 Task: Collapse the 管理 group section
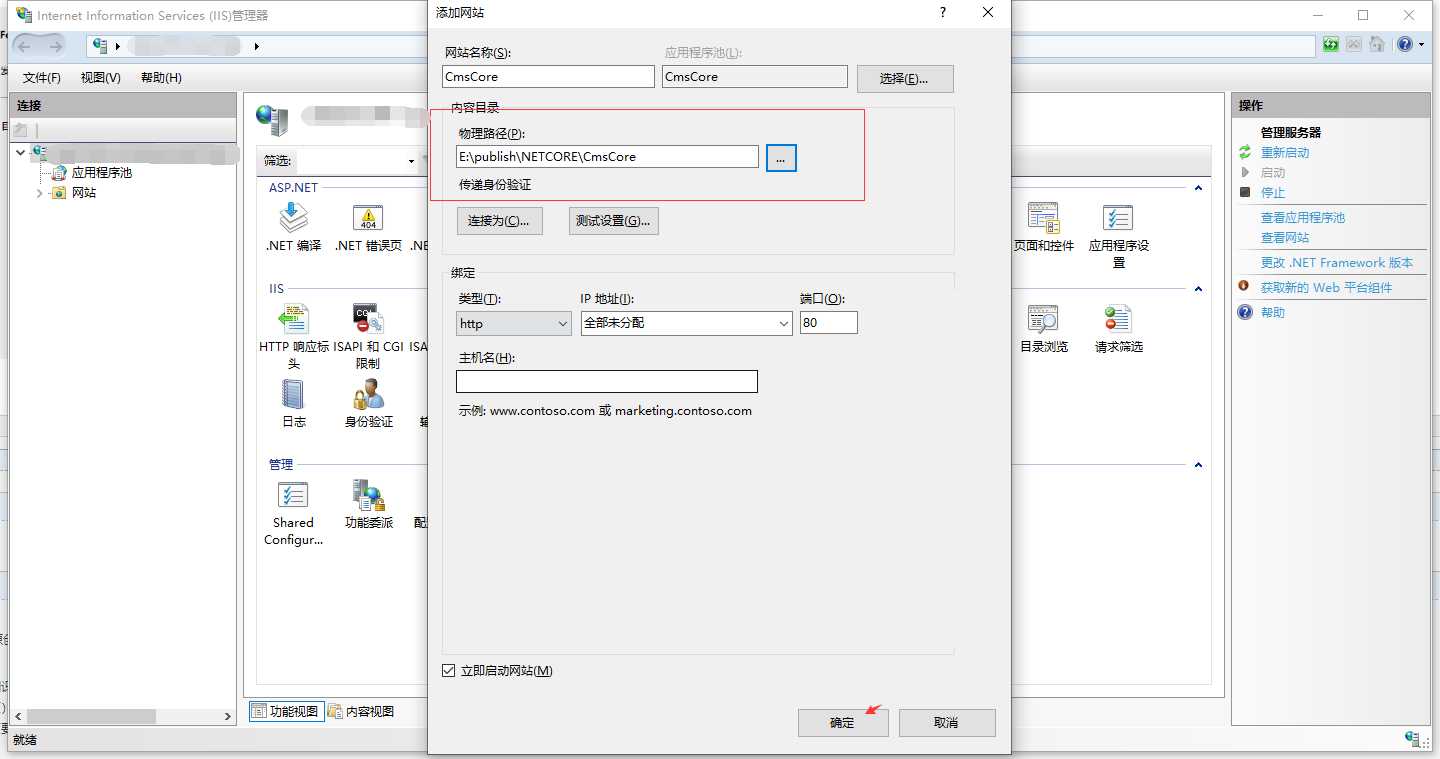click(1198, 465)
